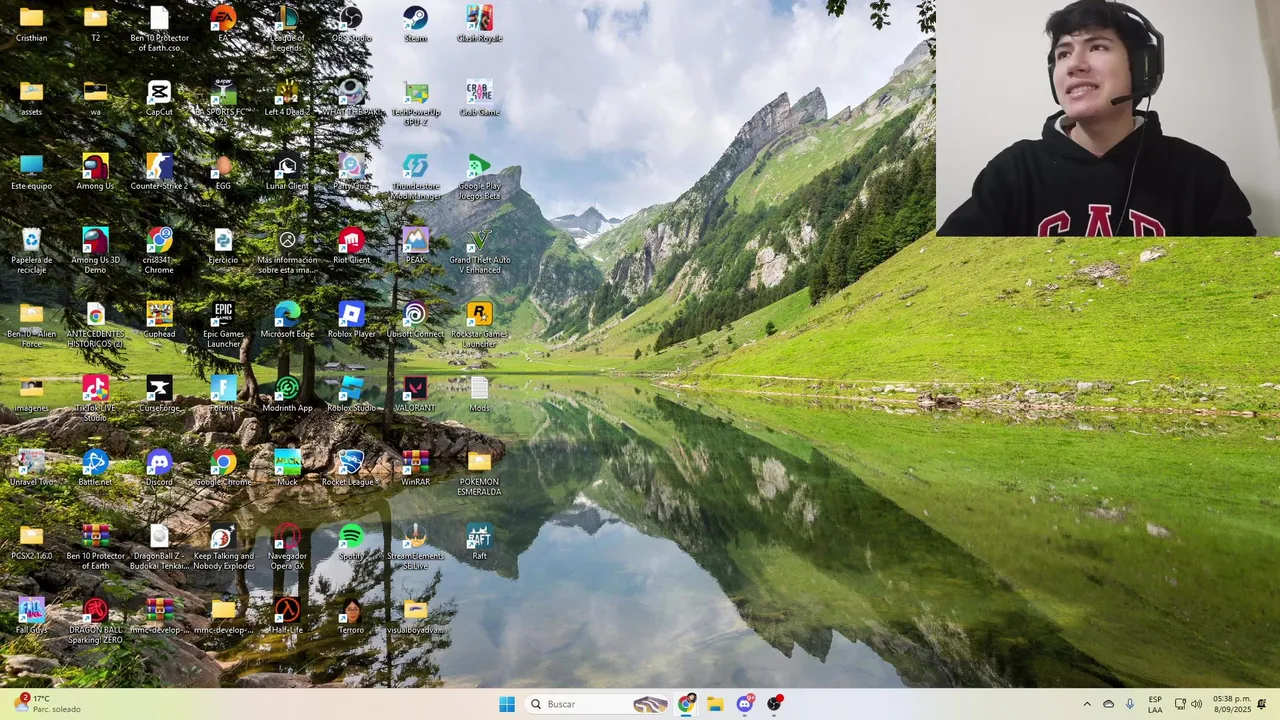This screenshot has height=720, width=1280.
Task: Open Discord from the taskbar
Action: point(745,704)
